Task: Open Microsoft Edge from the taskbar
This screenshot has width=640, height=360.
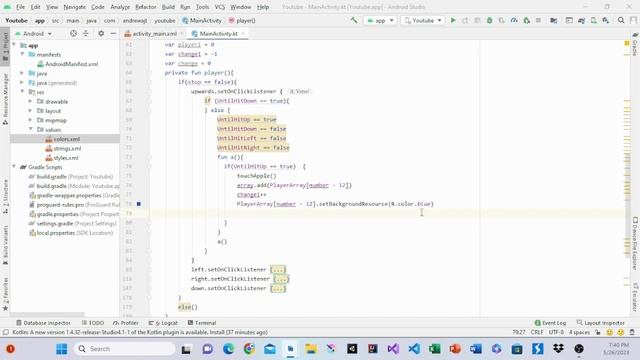Action: click(x=229, y=349)
